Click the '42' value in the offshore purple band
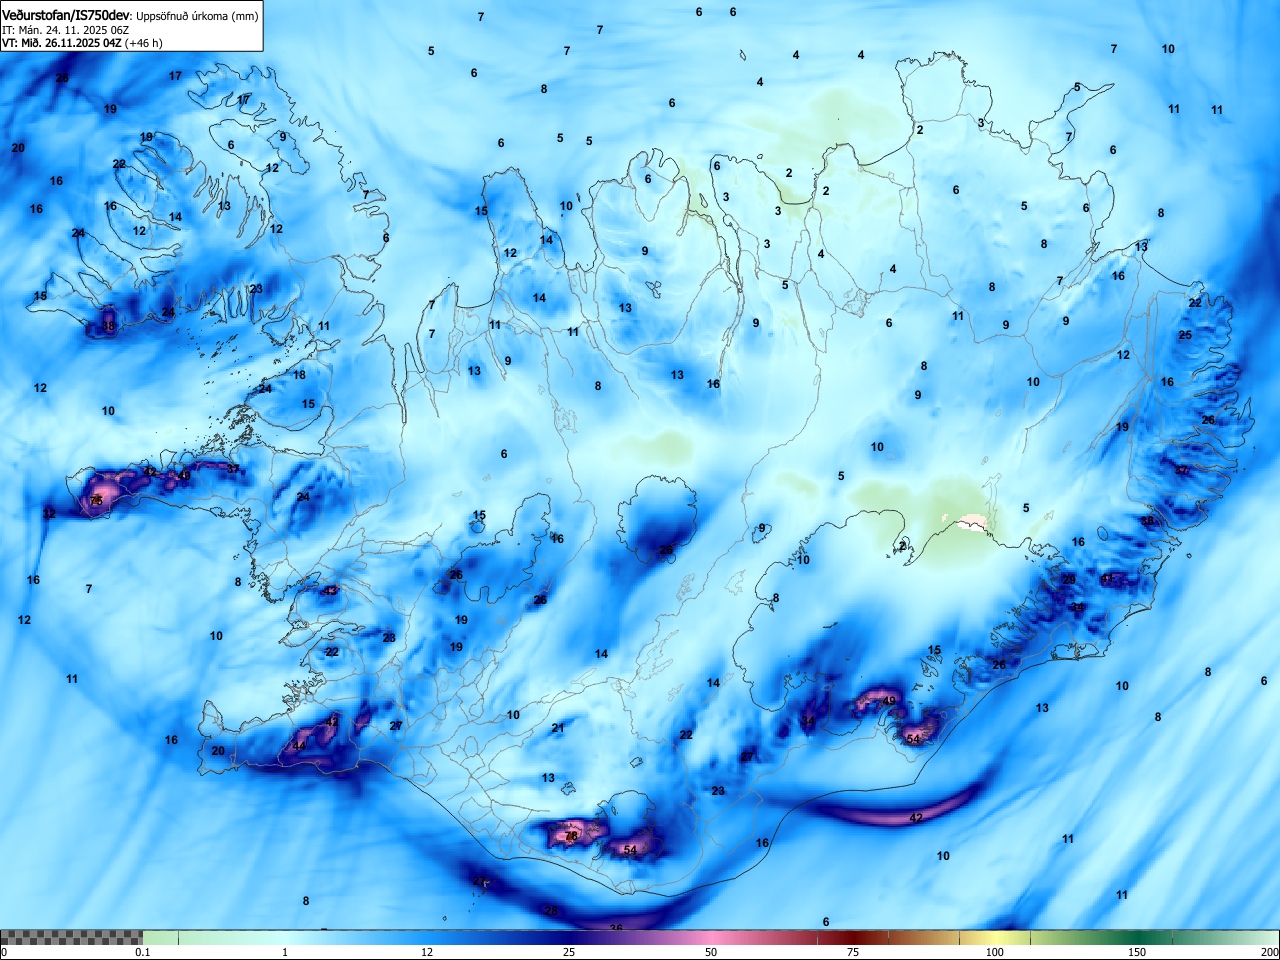This screenshot has height=960, width=1280. click(916, 818)
